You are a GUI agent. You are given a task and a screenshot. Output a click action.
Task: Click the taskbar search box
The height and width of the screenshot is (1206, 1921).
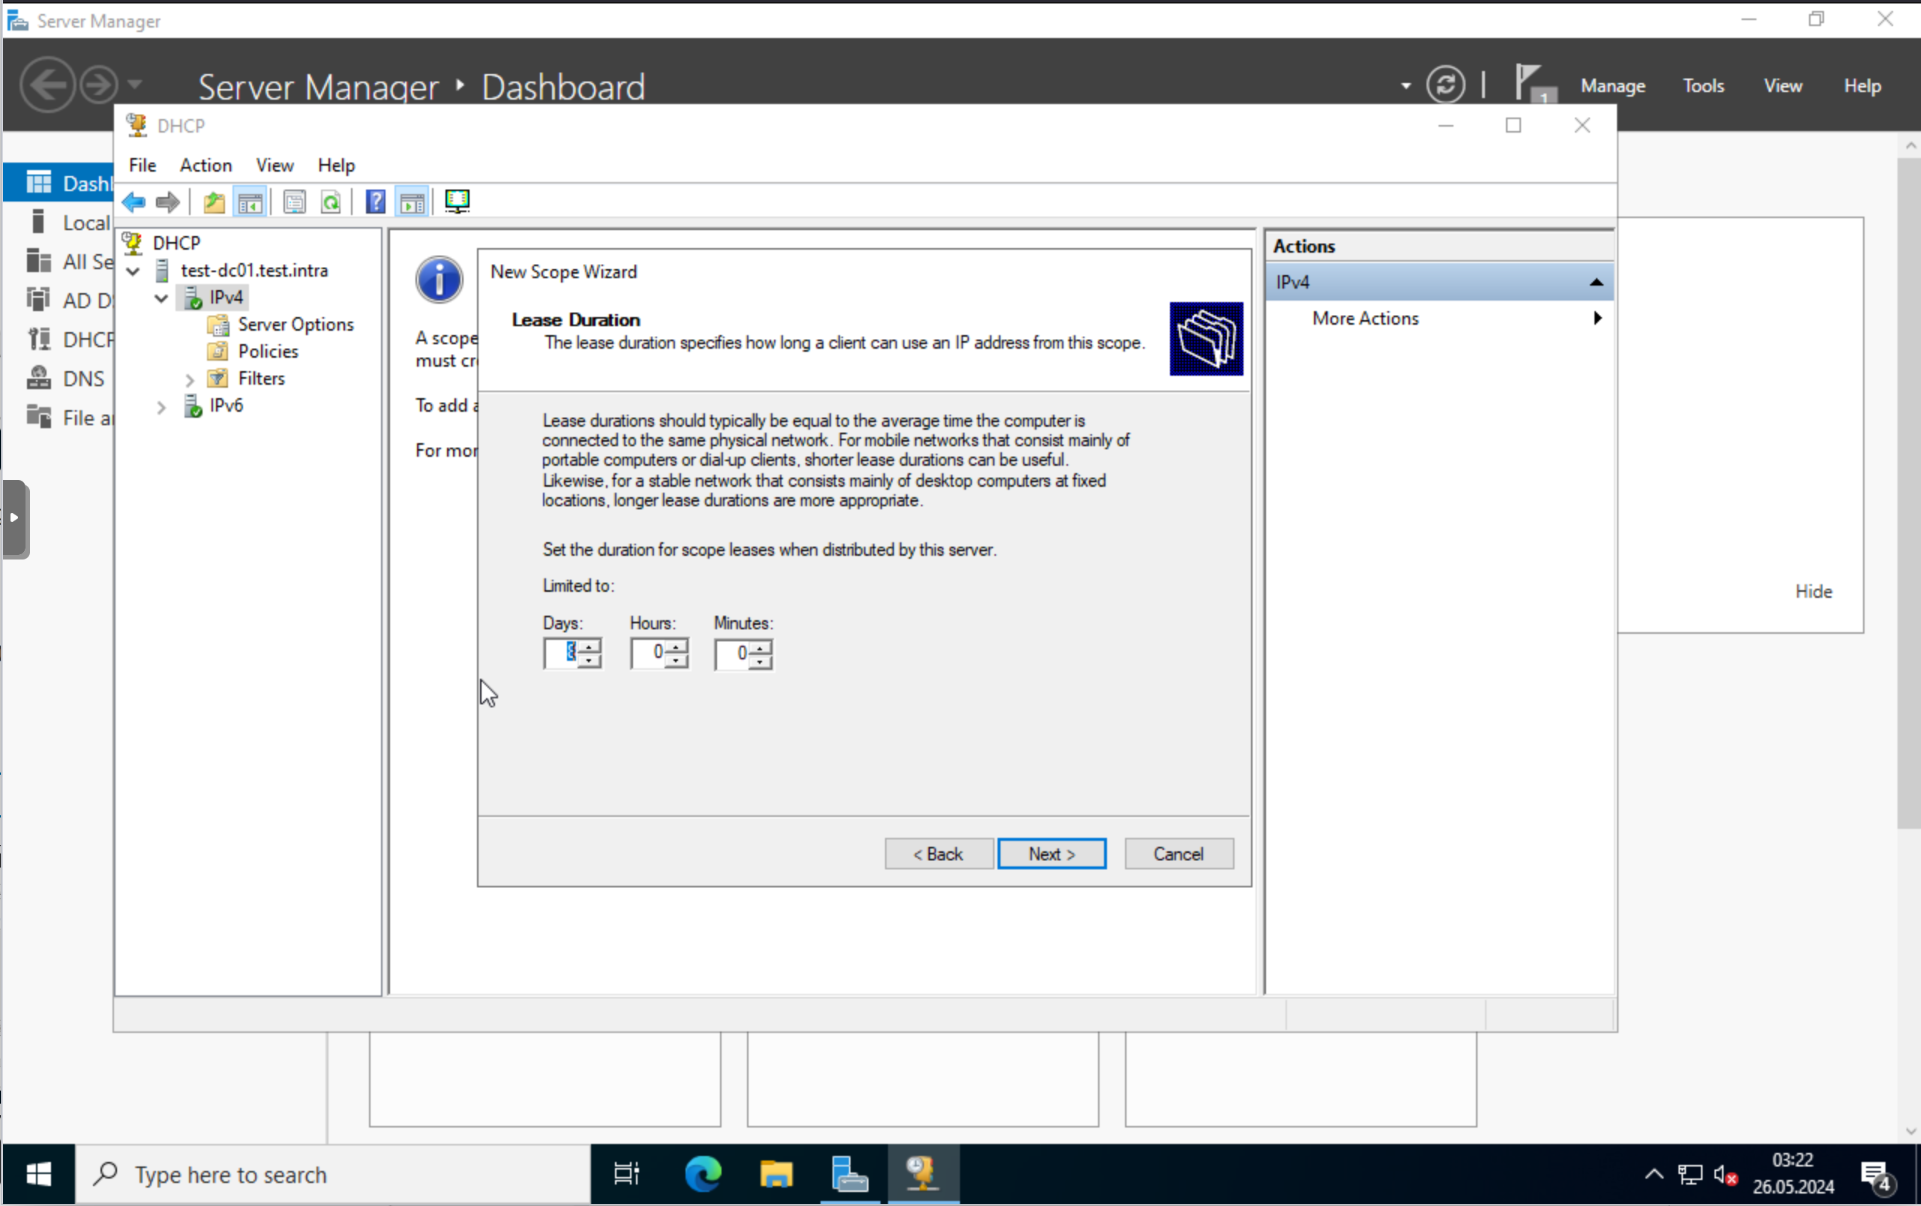(x=333, y=1174)
